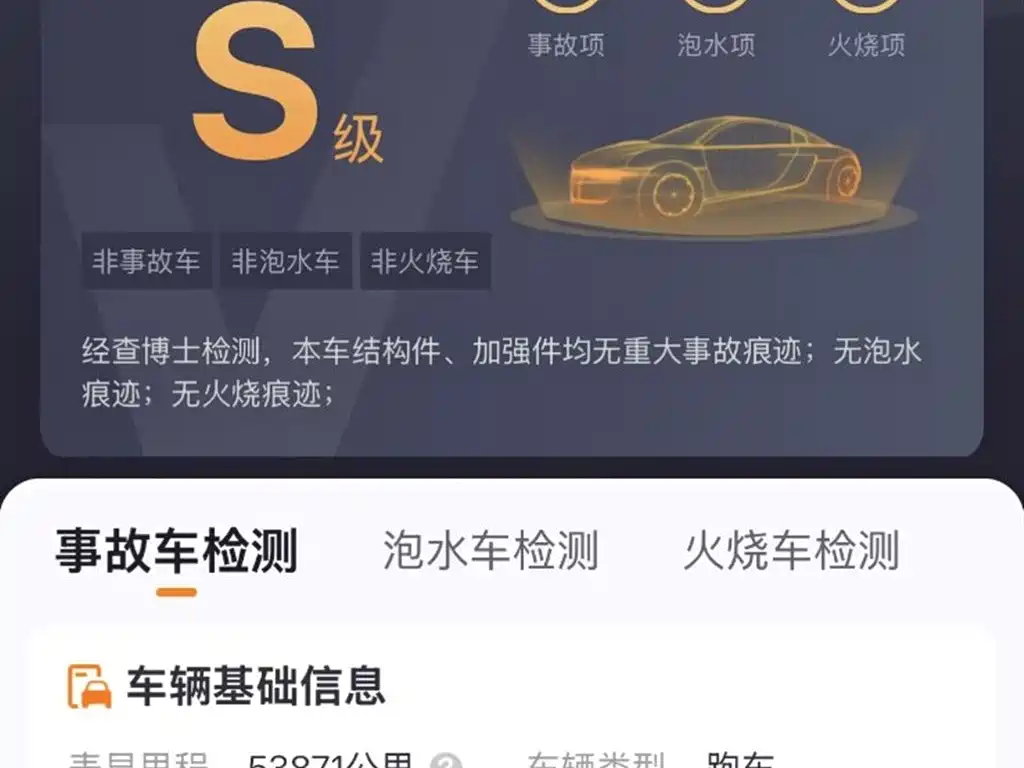Open the 火烧车检测 tab

click(x=792, y=551)
